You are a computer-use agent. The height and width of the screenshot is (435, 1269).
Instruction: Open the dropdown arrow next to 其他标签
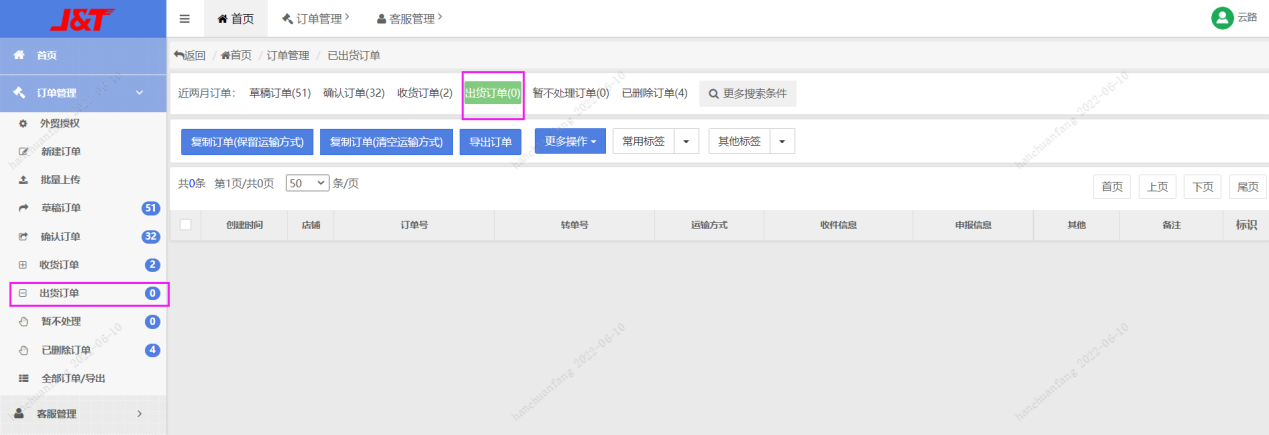[x=782, y=142]
